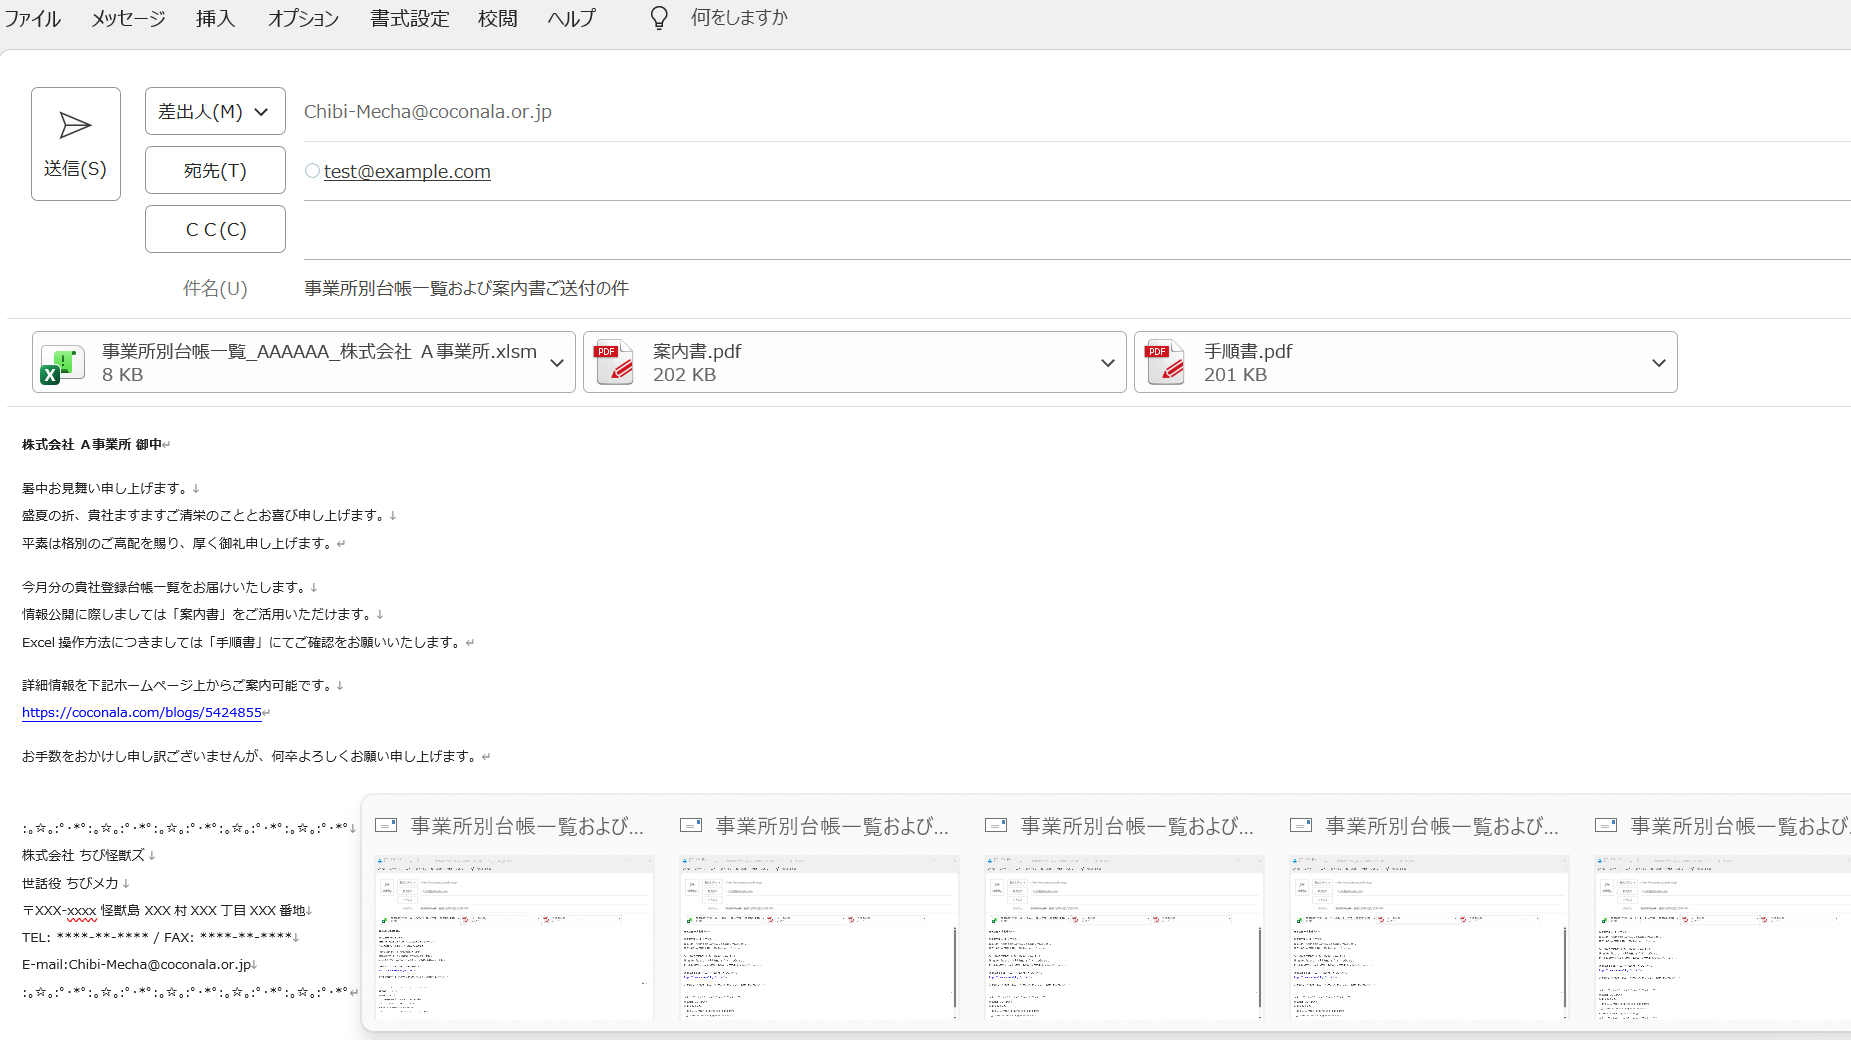The width and height of the screenshot is (1851, 1040).
Task: Click the line 暑中お見舞い申し上げます。
Action: (105, 488)
